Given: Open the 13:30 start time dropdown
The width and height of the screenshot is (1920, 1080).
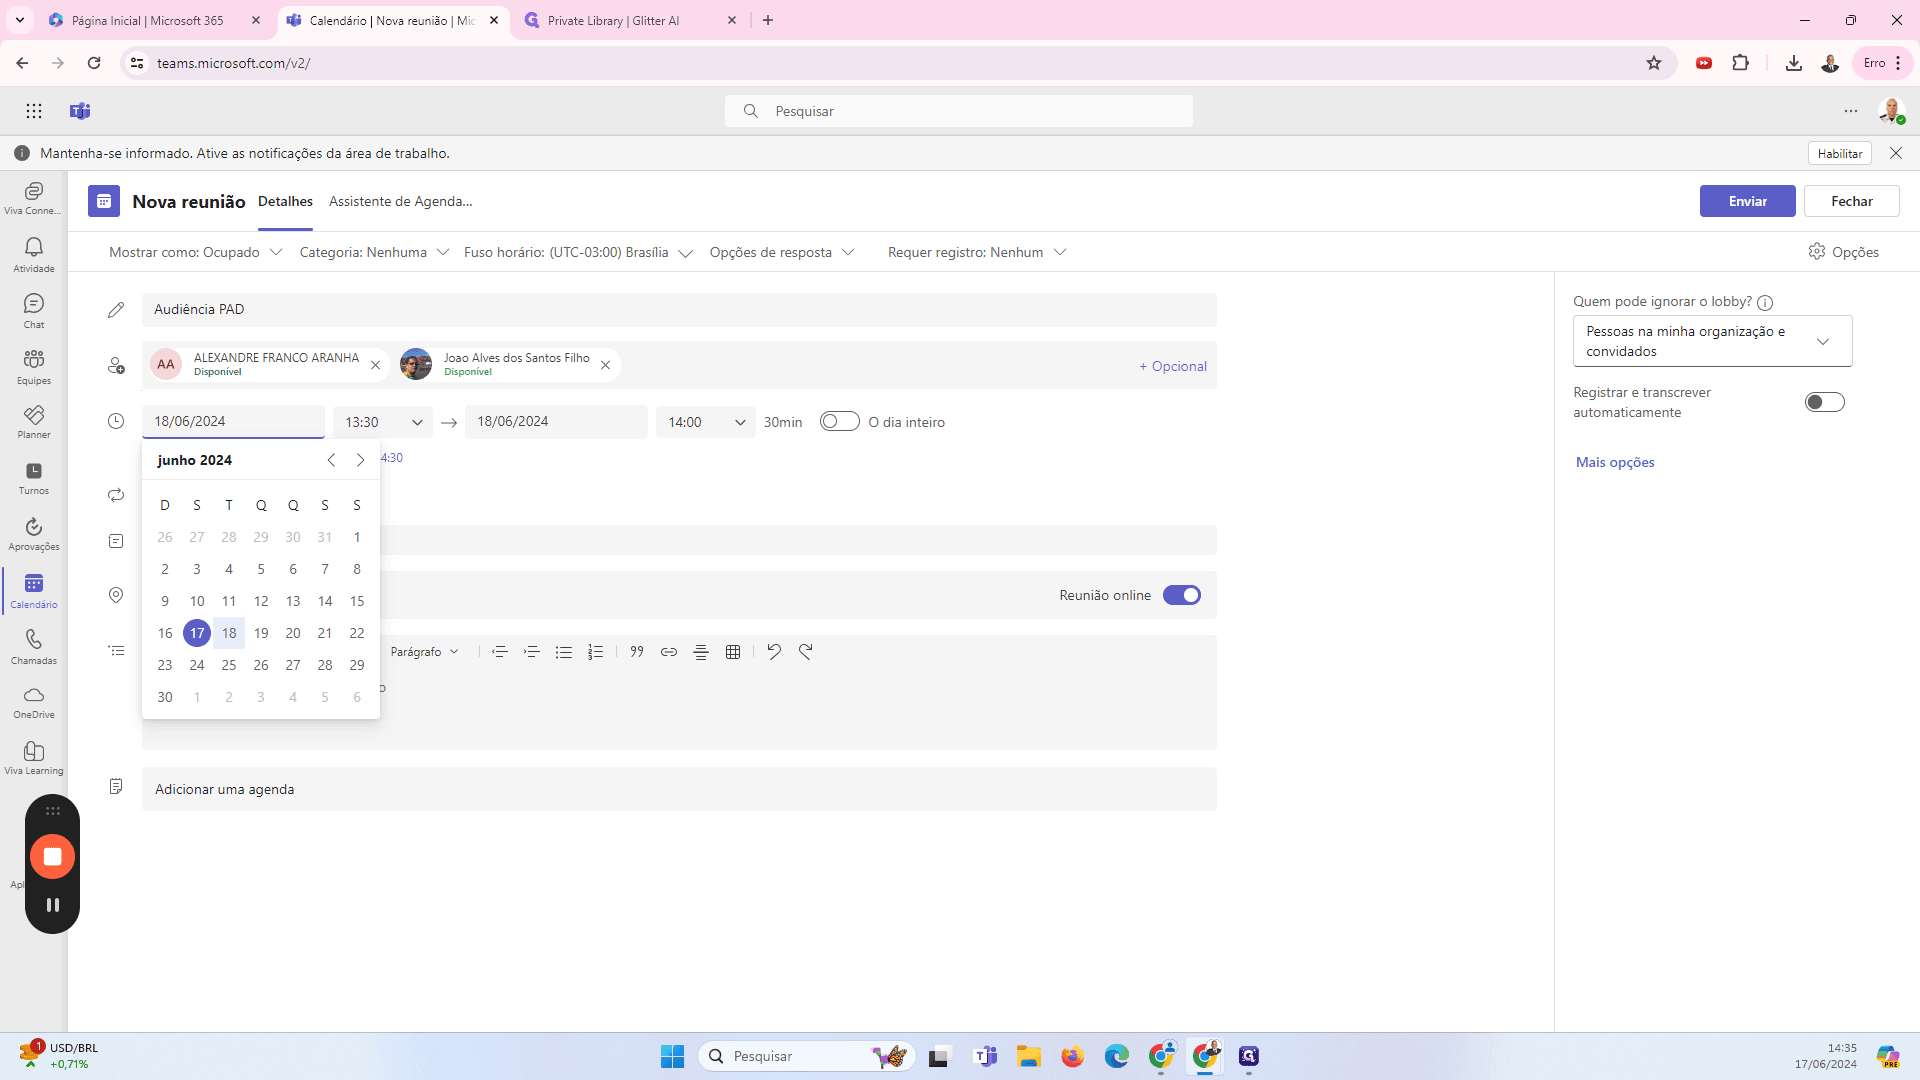Looking at the screenshot, I should (x=383, y=422).
